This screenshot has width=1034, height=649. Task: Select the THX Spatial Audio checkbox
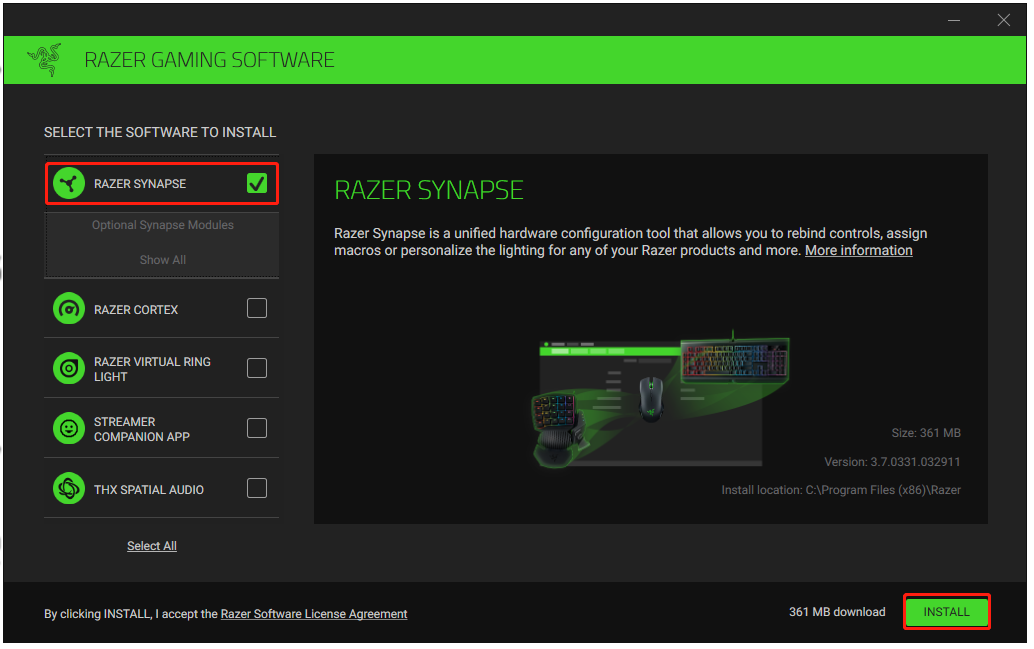point(257,489)
